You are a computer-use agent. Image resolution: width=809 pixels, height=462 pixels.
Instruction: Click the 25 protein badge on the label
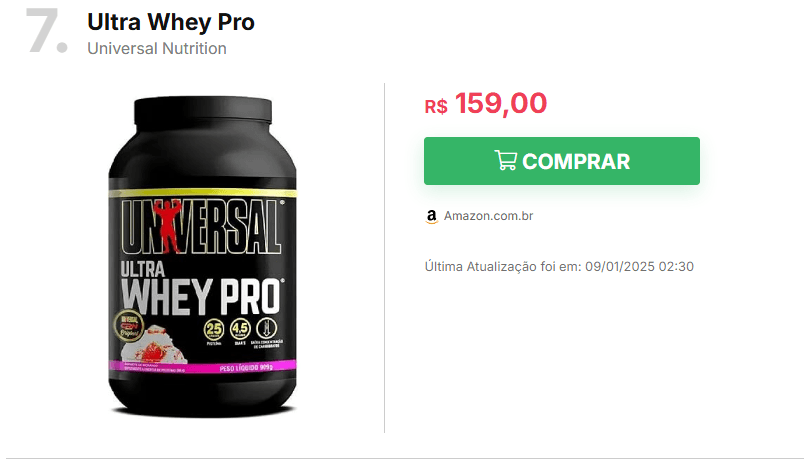(214, 329)
